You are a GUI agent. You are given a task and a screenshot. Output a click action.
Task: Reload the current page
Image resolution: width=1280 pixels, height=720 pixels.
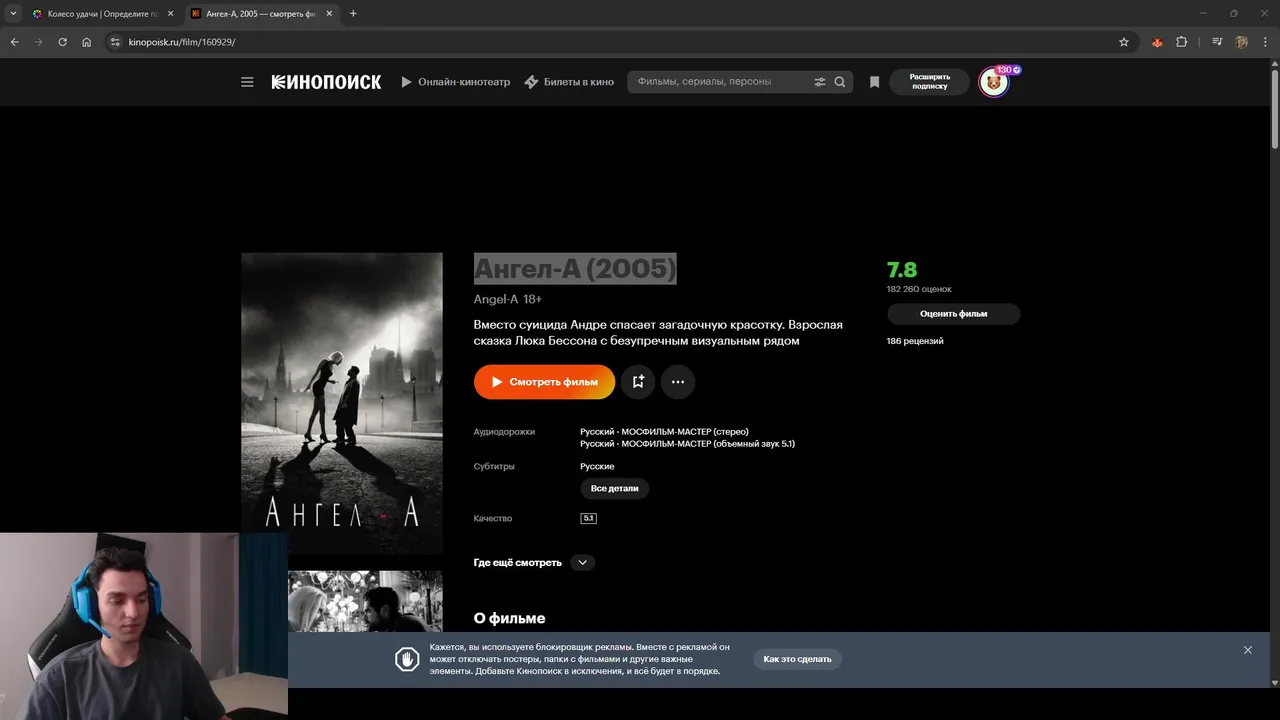coord(62,42)
